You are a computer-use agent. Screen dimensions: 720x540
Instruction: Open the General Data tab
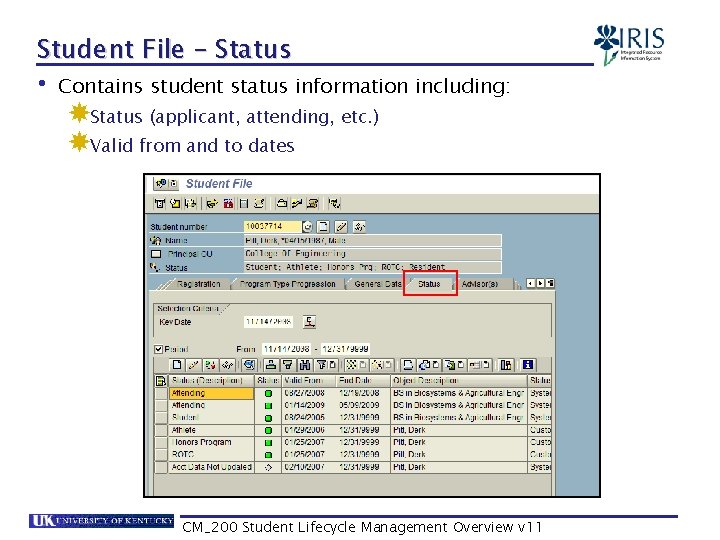pos(377,284)
